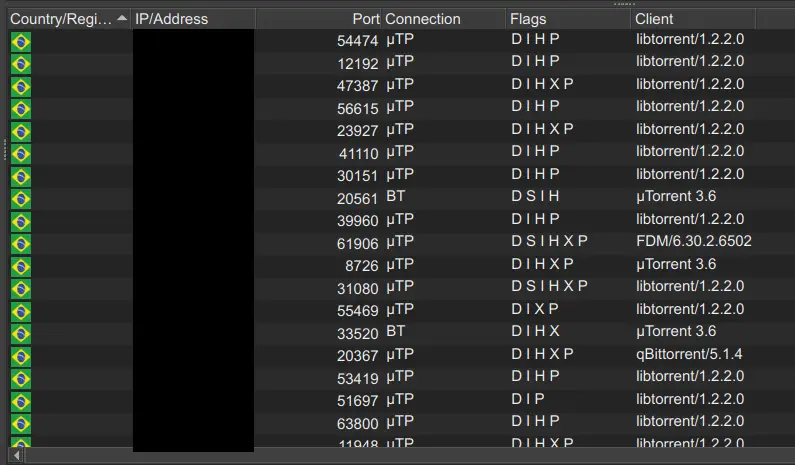Click the horizontal scrollbar's left arrow
The image size is (795, 465).
click(x=16, y=456)
